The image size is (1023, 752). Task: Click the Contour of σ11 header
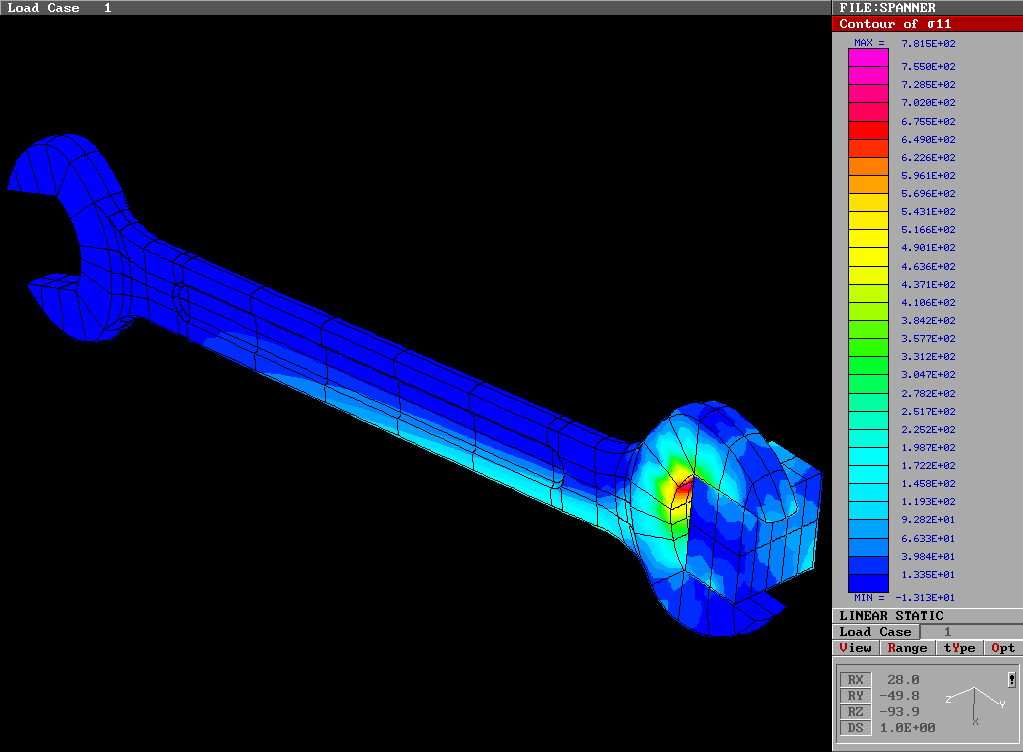click(x=927, y=24)
